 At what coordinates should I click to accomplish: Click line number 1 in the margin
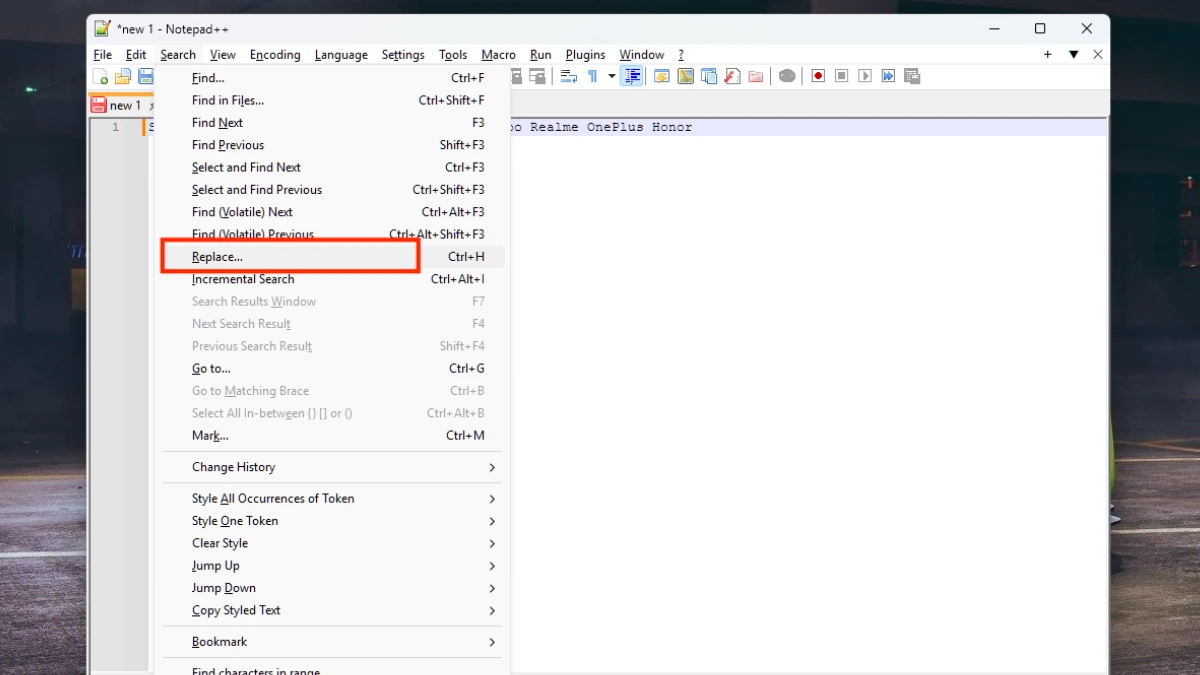pos(115,128)
